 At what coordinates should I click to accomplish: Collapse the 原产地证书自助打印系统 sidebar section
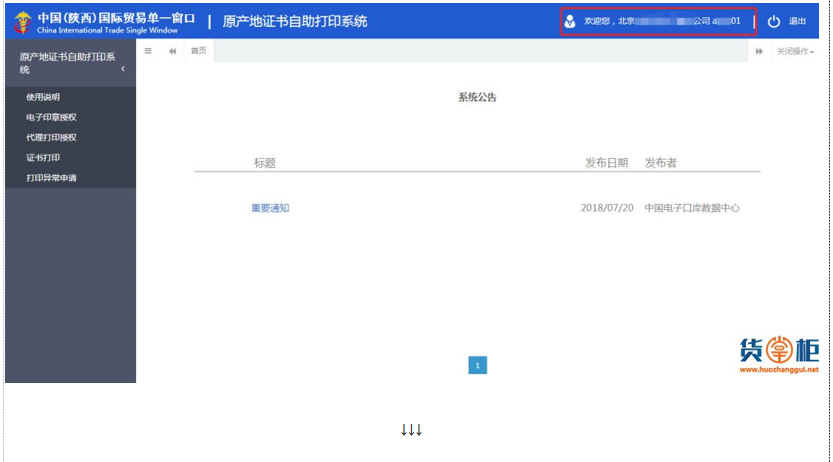coord(123,69)
